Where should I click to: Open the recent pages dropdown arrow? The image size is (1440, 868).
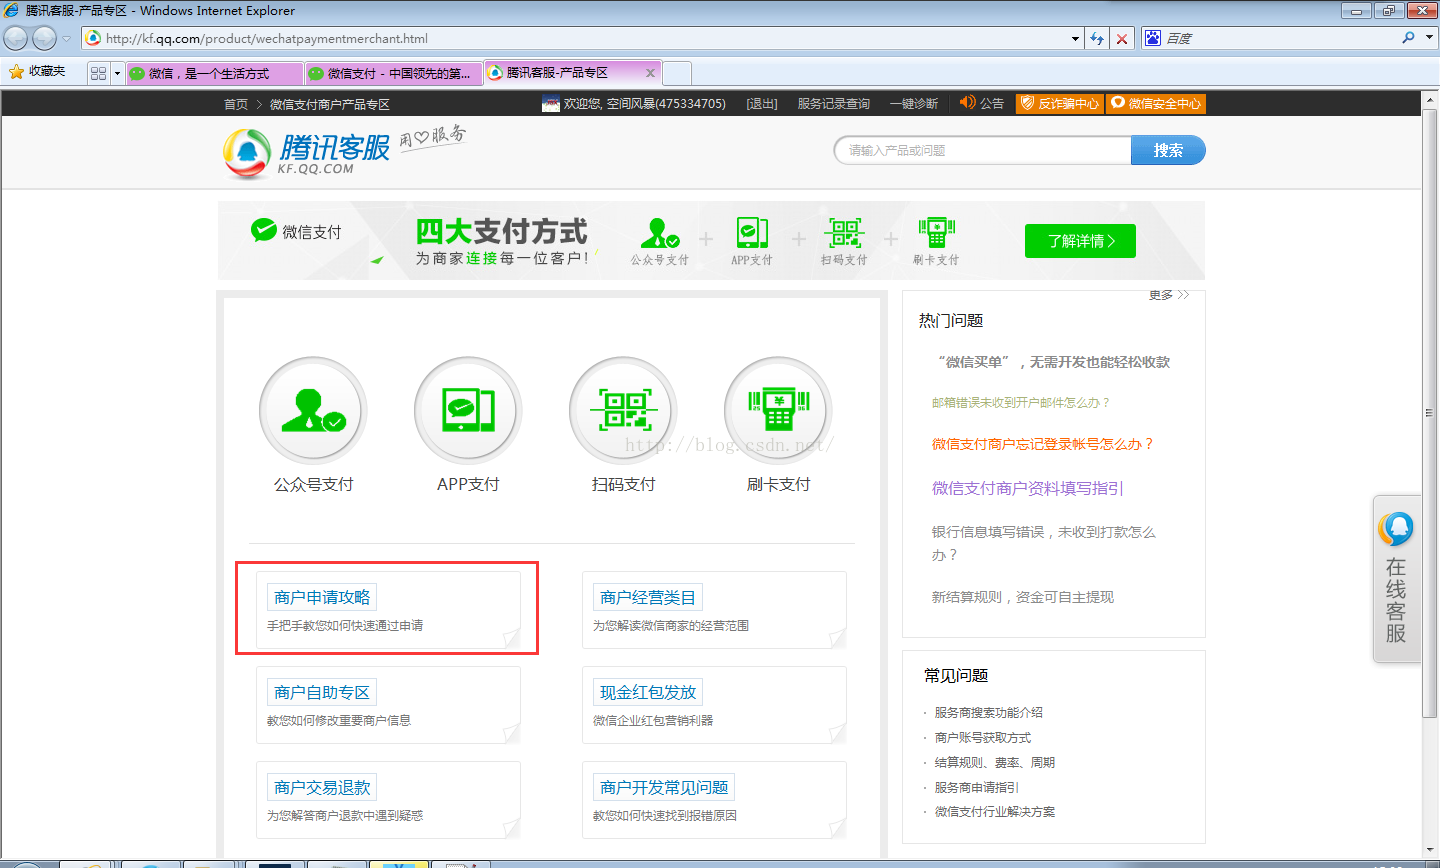coord(66,39)
